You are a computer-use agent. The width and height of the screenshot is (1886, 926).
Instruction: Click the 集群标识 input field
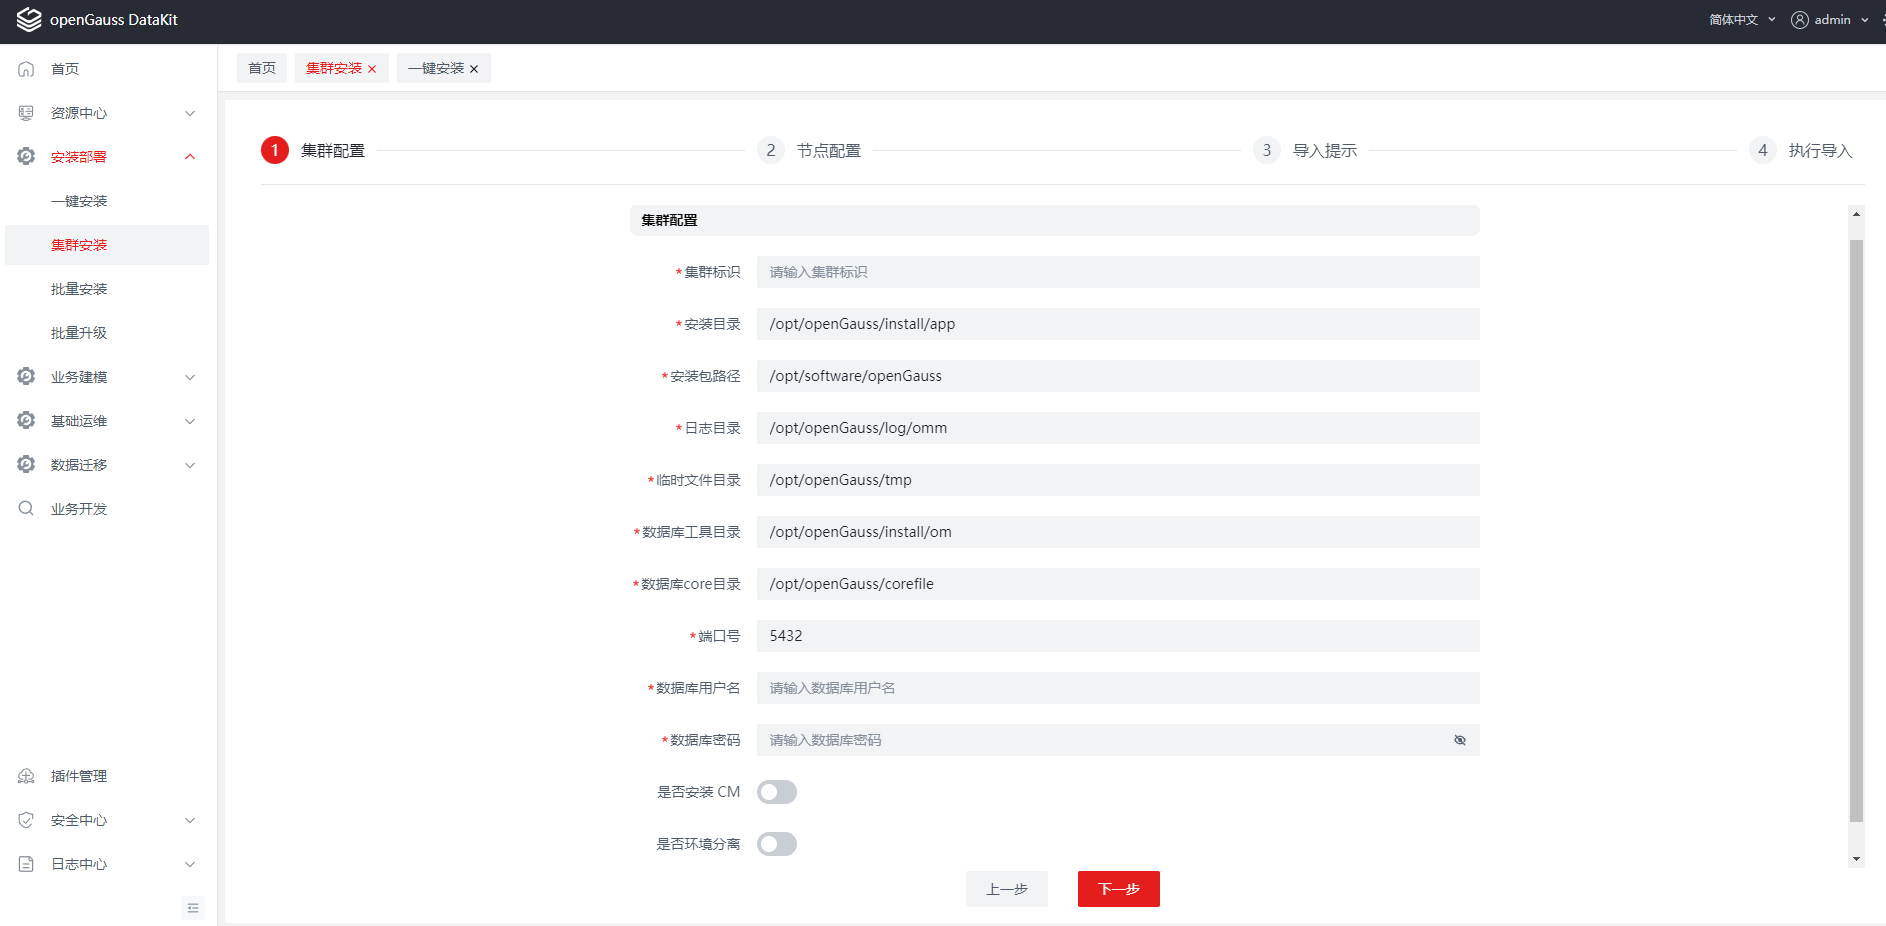[x=1117, y=272]
